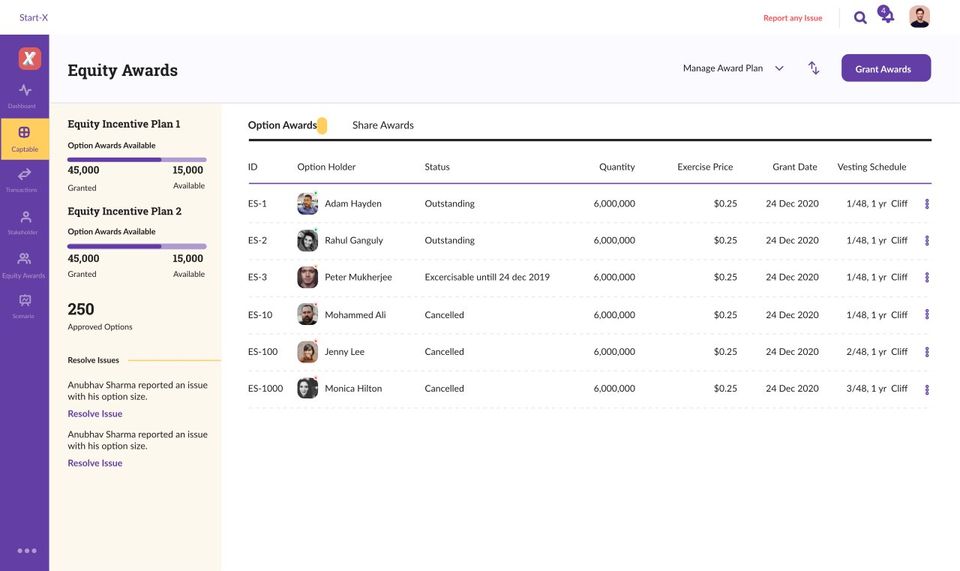
Task: Click the 250 Approved Options value
Action: point(81,309)
